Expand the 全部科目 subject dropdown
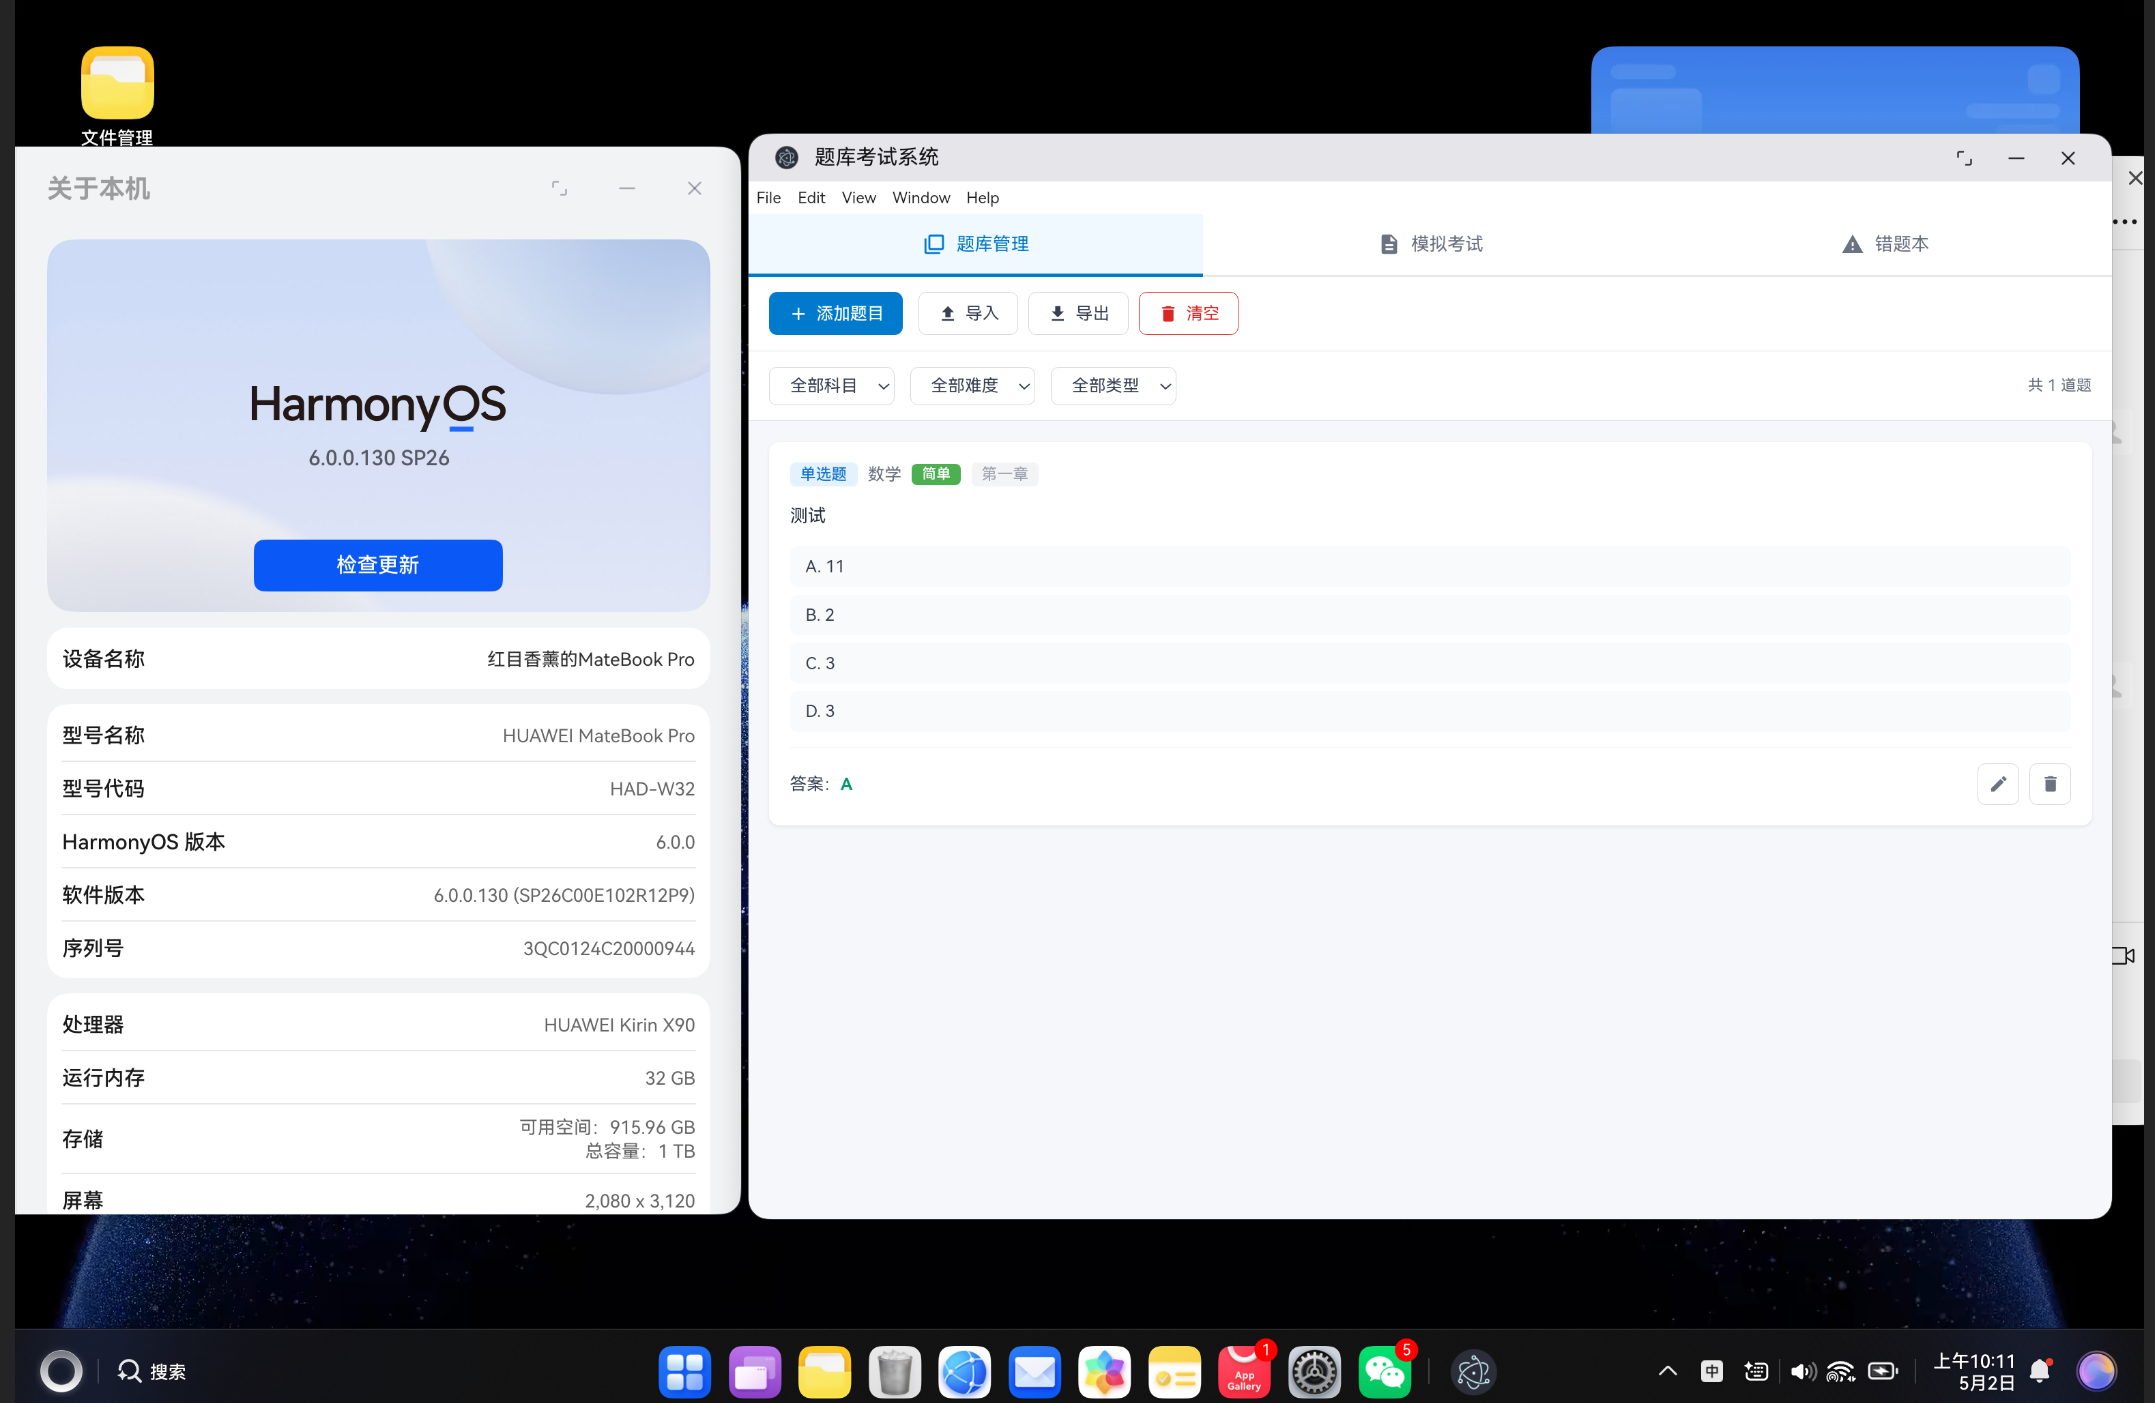This screenshot has height=1403, width=2155. coord(832,386)
